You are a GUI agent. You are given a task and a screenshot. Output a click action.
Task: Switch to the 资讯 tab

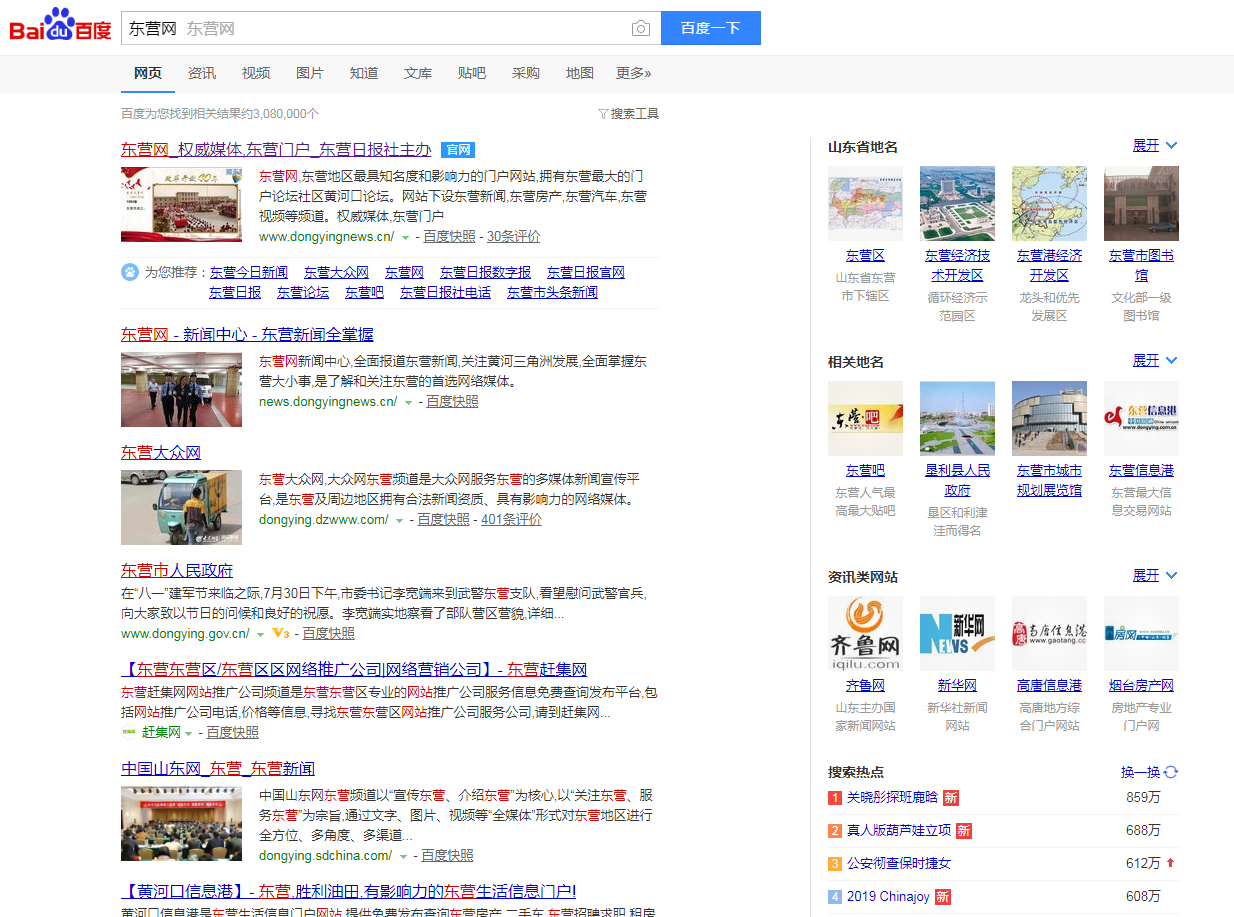coord(202,73)
